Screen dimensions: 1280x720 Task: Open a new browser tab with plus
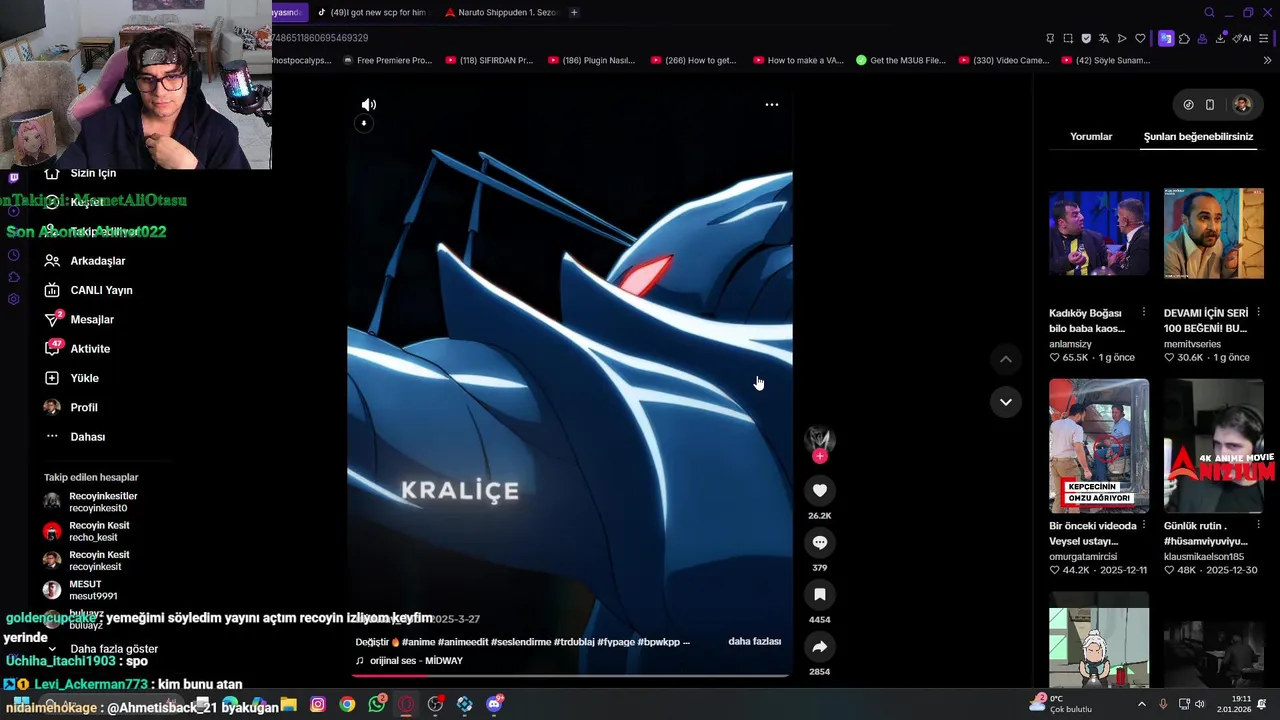click(574, 12)
